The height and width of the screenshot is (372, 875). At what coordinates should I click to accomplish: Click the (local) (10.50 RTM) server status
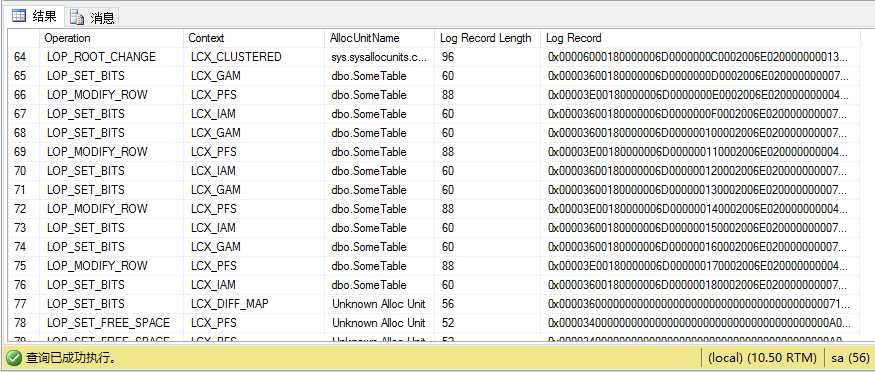[762, 357]
